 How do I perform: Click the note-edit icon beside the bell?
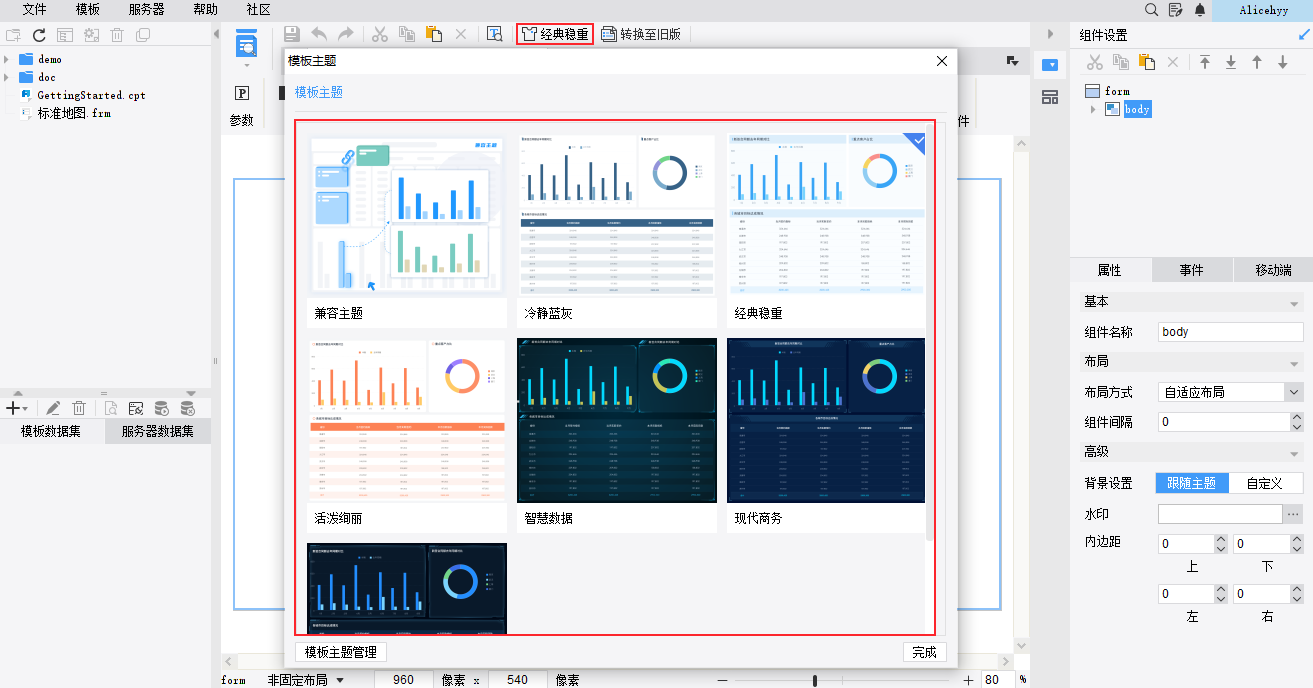pyautogui.click(x=1176, y=9)
